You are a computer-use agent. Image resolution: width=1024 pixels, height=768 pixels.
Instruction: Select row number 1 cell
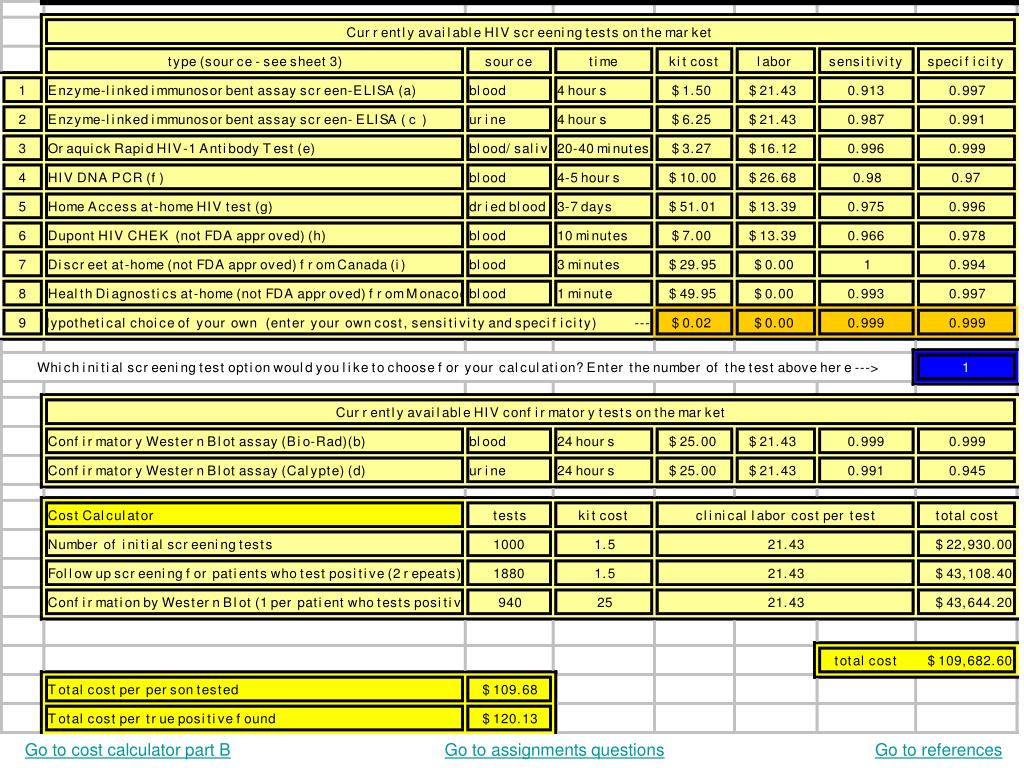coord(22,90)
